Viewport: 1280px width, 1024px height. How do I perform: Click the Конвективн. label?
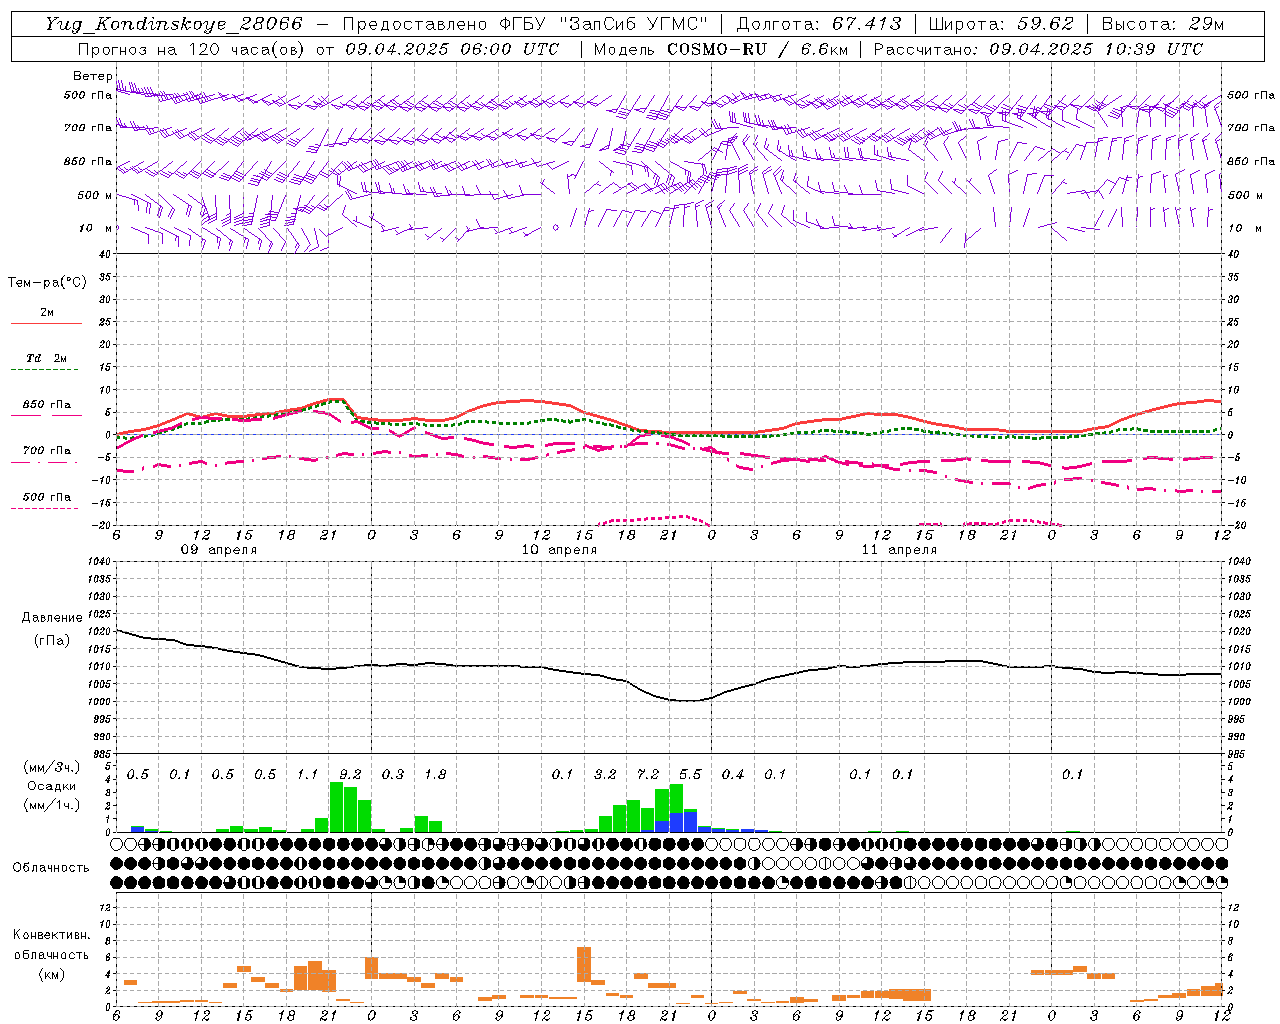pyautogui.click(x=52, y=935)
